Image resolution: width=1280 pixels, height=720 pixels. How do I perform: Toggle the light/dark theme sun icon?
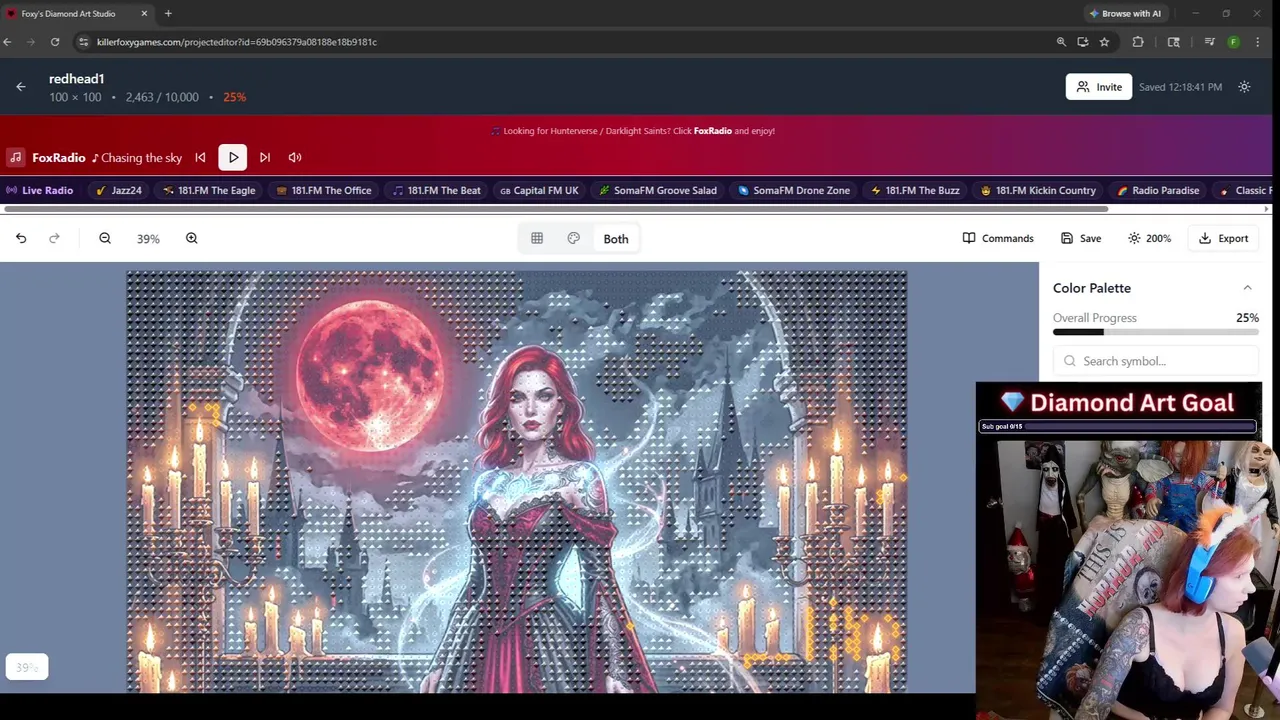[1244, 87]
